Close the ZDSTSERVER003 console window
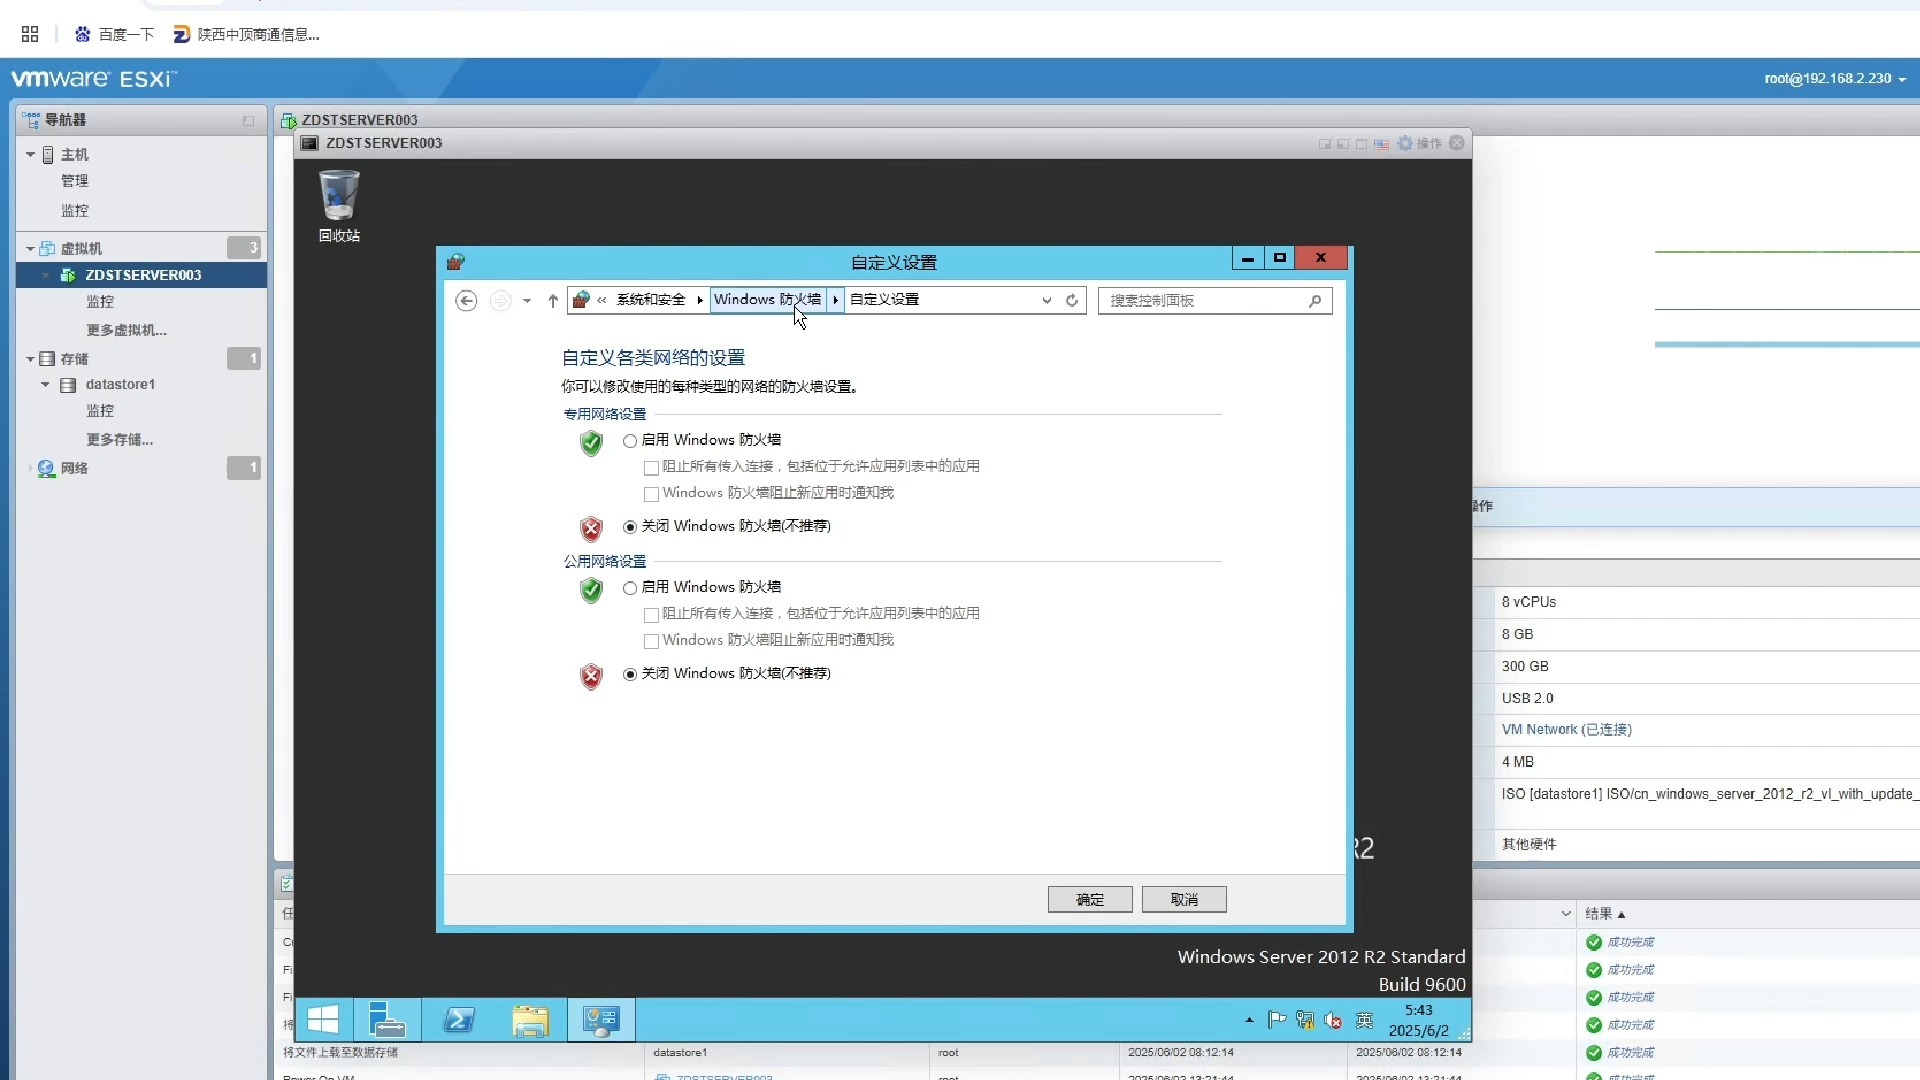This screenshot has width=1920, height=1080. 1457,143
